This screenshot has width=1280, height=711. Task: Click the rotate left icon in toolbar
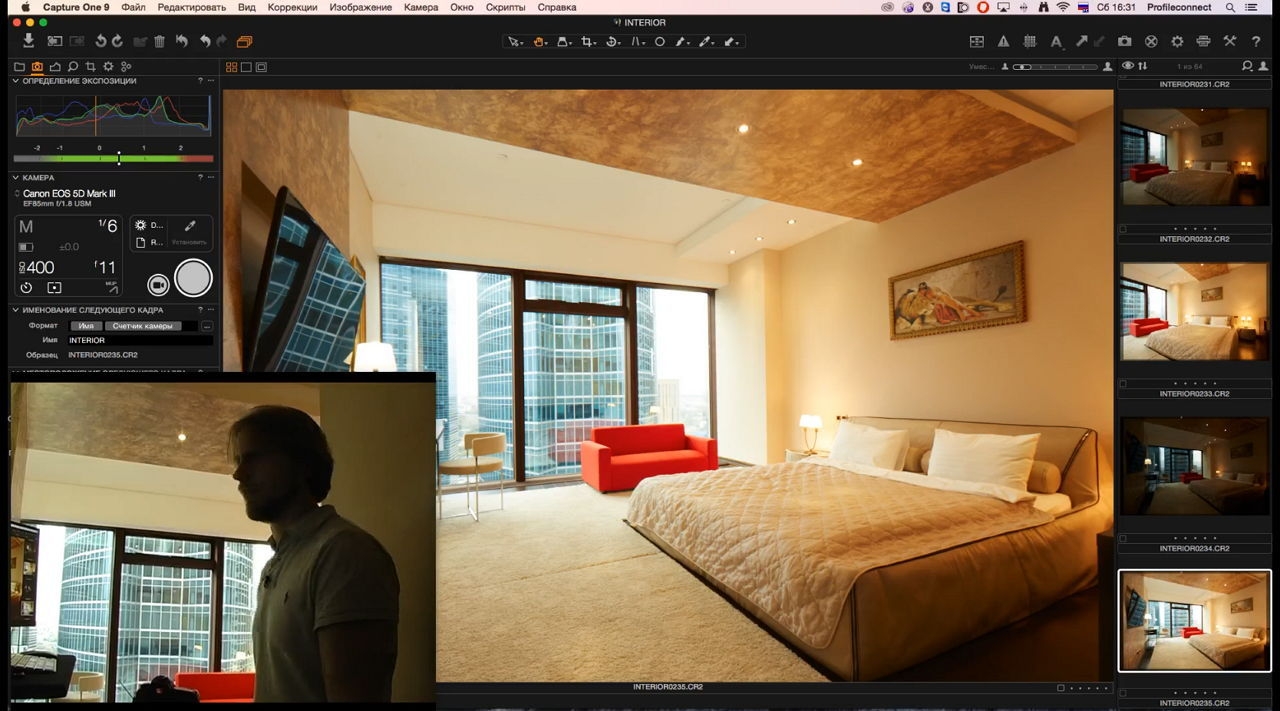(x=101, y=41)
